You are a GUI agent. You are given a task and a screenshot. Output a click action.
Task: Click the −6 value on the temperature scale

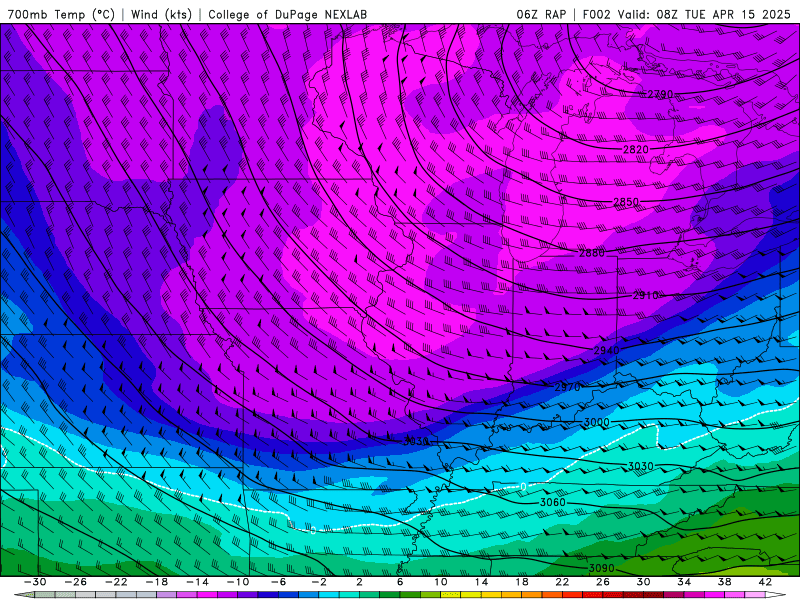point(279,582)
